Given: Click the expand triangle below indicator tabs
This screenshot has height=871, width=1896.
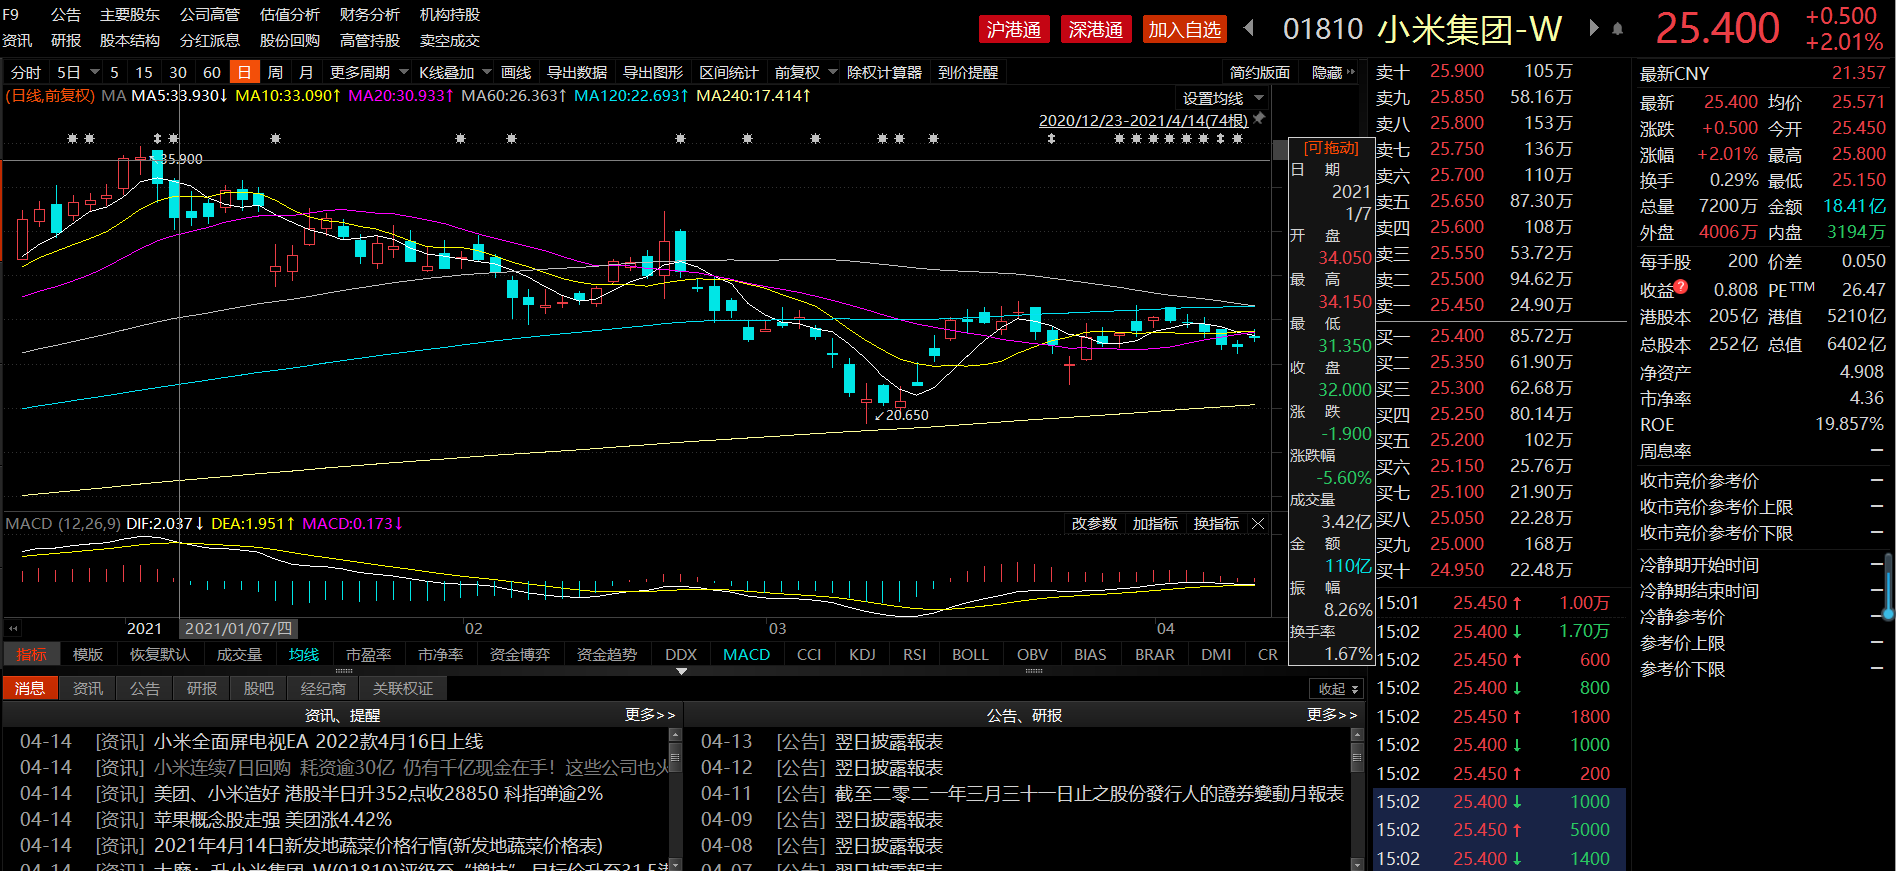Looking at the screenshot, I should (681, 671).
